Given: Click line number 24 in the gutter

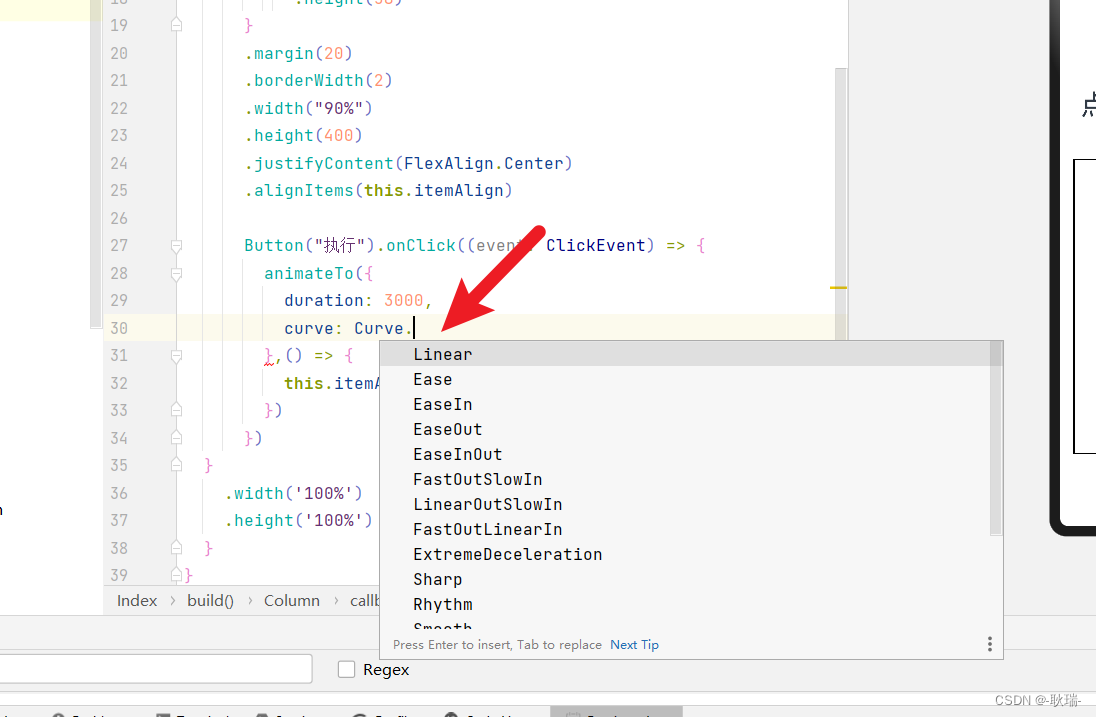Looking at the screenshot, I should tap(119, 164).
